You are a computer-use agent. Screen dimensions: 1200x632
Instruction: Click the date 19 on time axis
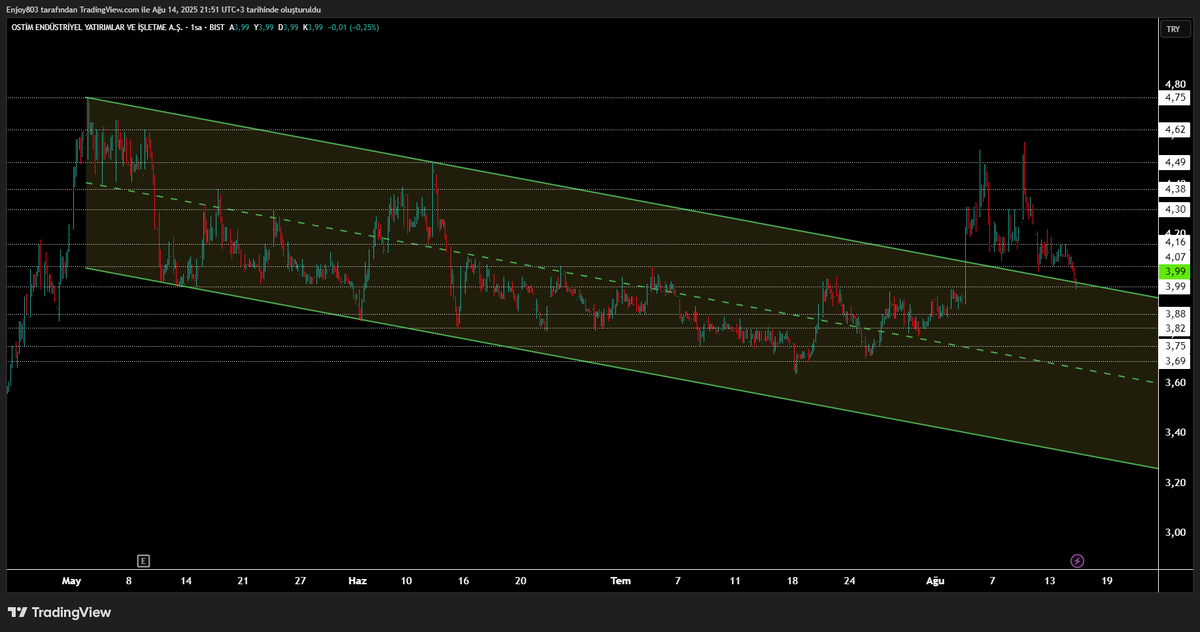pyautogui.click(x=1107, y=581)
